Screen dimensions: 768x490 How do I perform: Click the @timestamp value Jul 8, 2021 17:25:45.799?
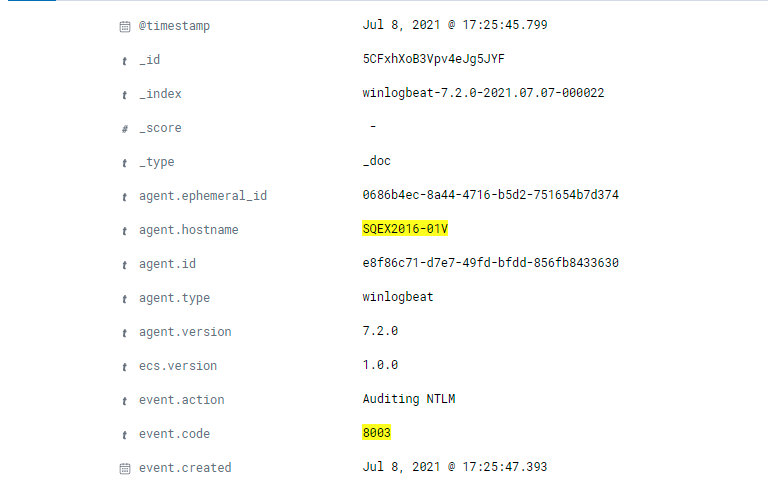[455, 25]
